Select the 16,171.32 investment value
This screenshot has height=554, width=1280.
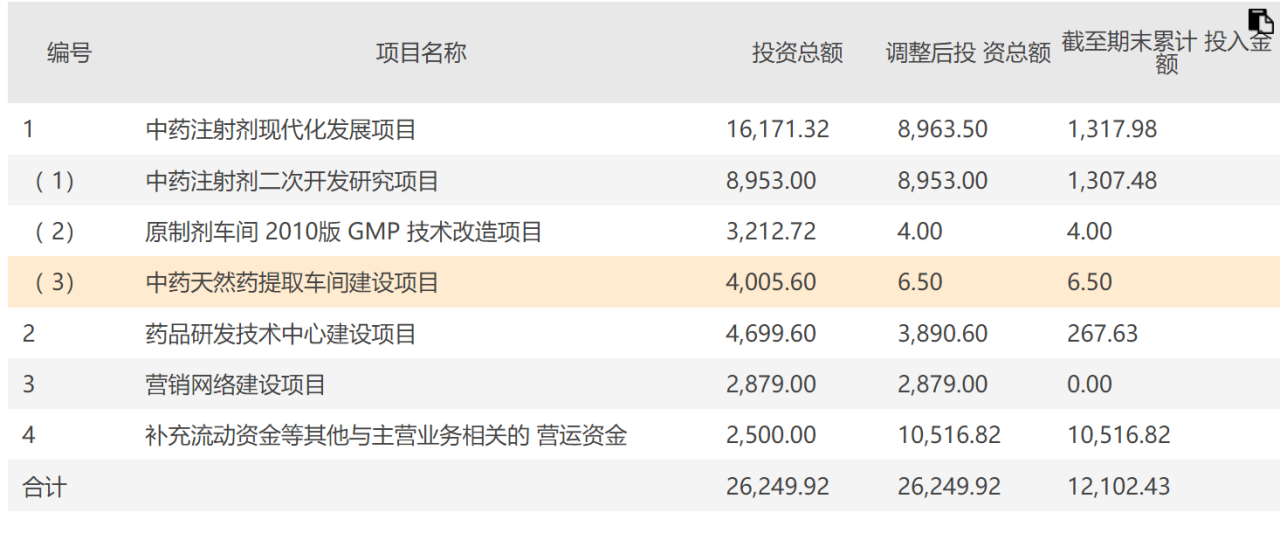[x=777, y=130]
